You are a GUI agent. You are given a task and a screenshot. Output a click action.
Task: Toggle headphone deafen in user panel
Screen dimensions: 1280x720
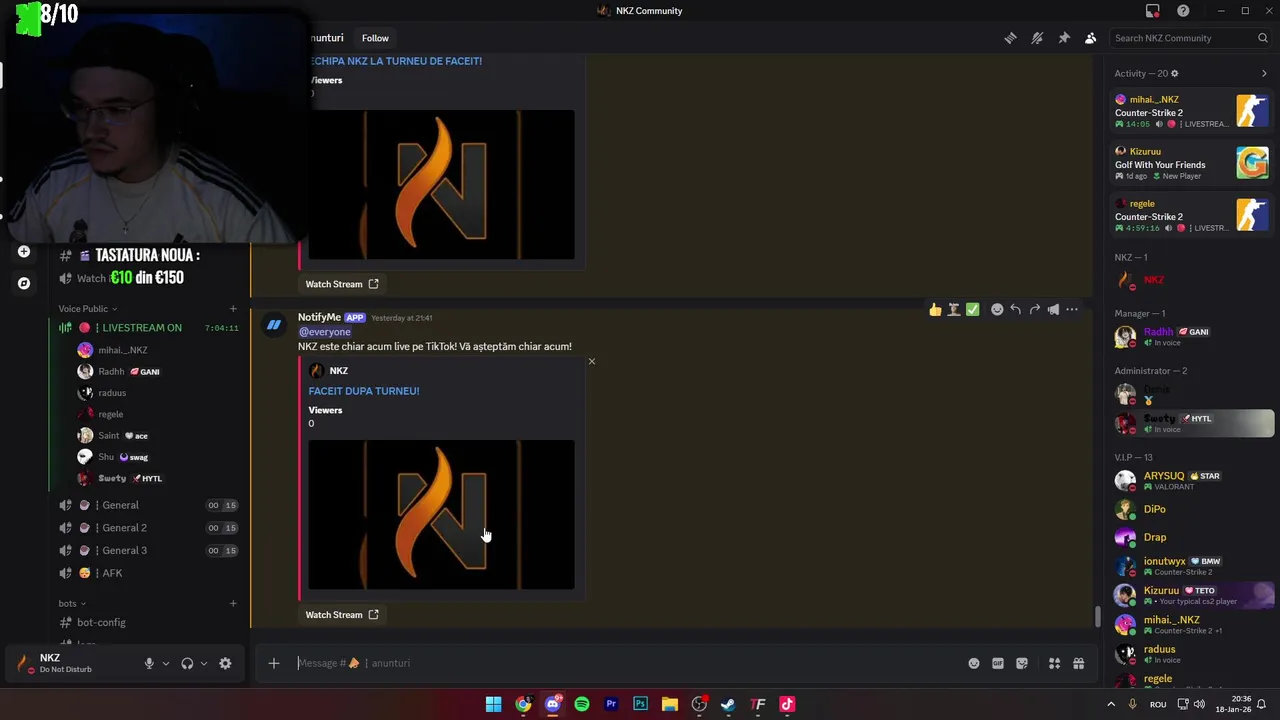[x=187, y=663]
